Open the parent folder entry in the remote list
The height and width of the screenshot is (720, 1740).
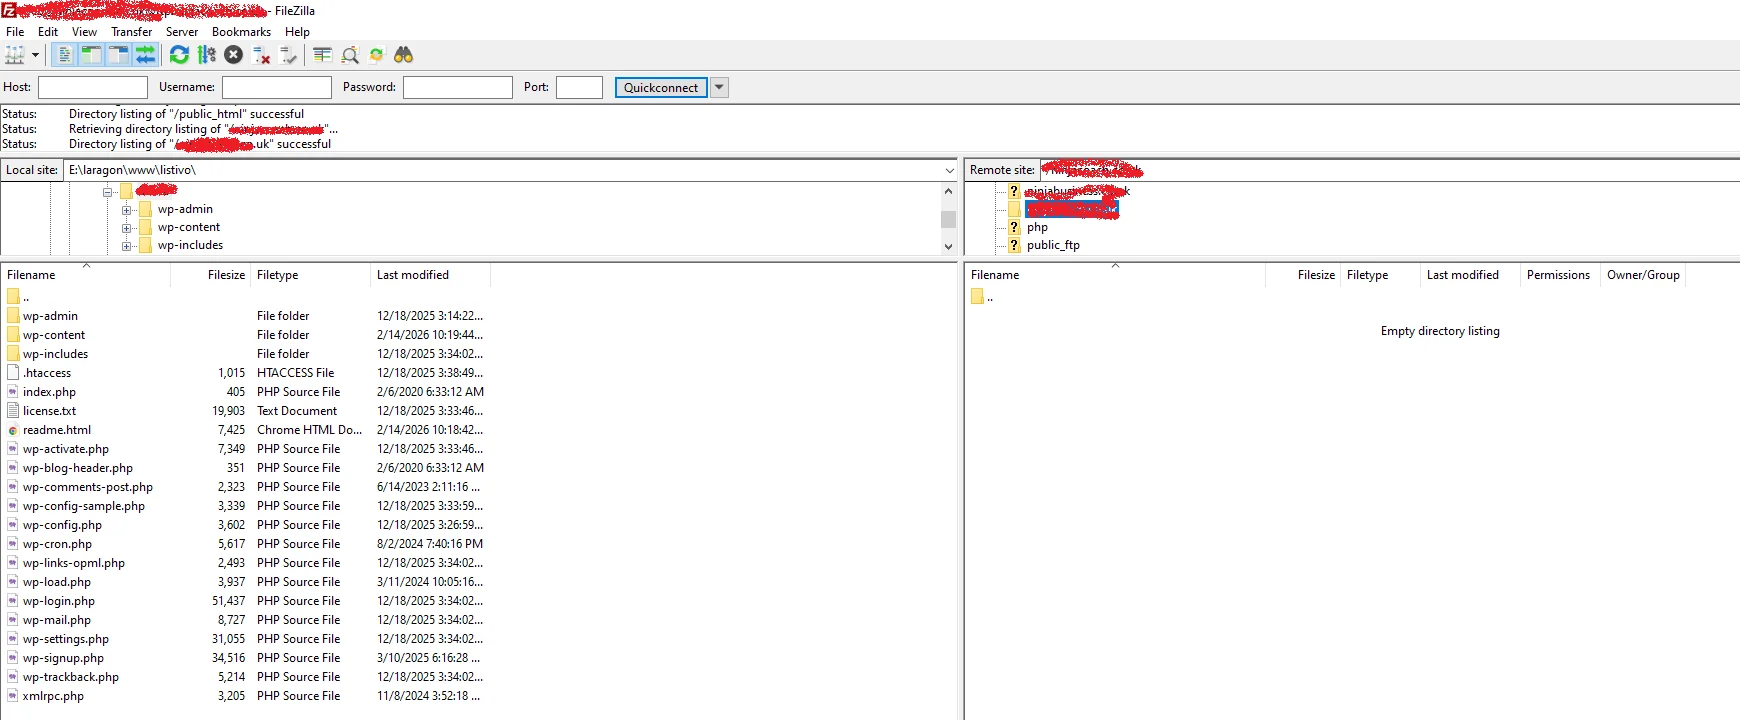coord(982,297)
